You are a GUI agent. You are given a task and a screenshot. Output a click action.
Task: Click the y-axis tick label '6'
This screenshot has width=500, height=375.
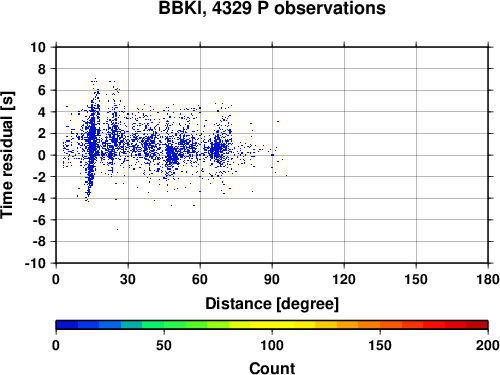(x=42, y=90)
